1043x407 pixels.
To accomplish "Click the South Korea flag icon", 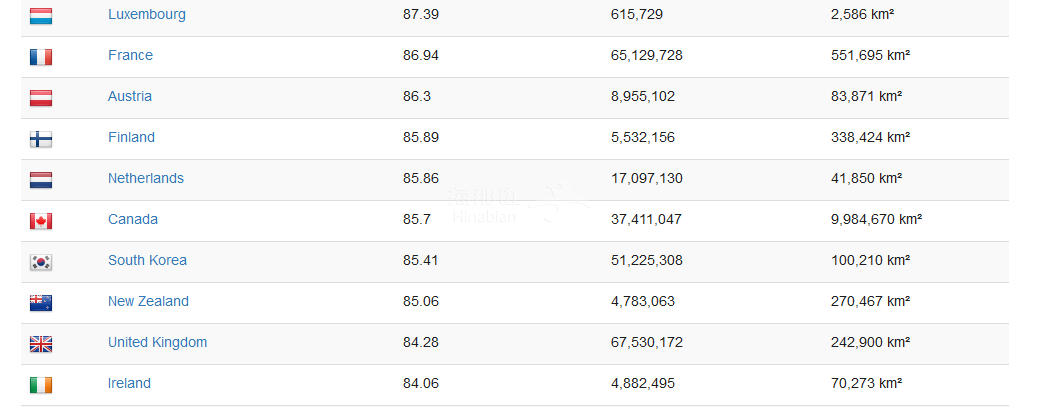I will (x=41, y=262).
